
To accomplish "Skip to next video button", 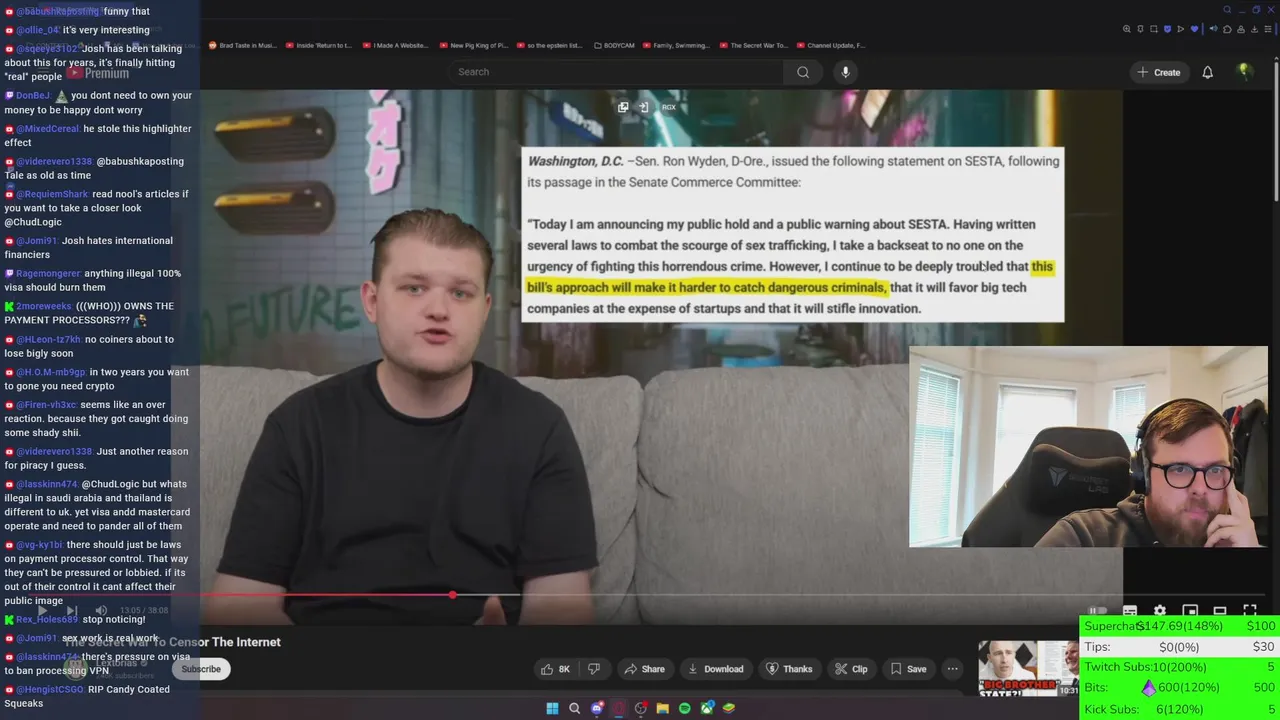I will click(71, 610).
